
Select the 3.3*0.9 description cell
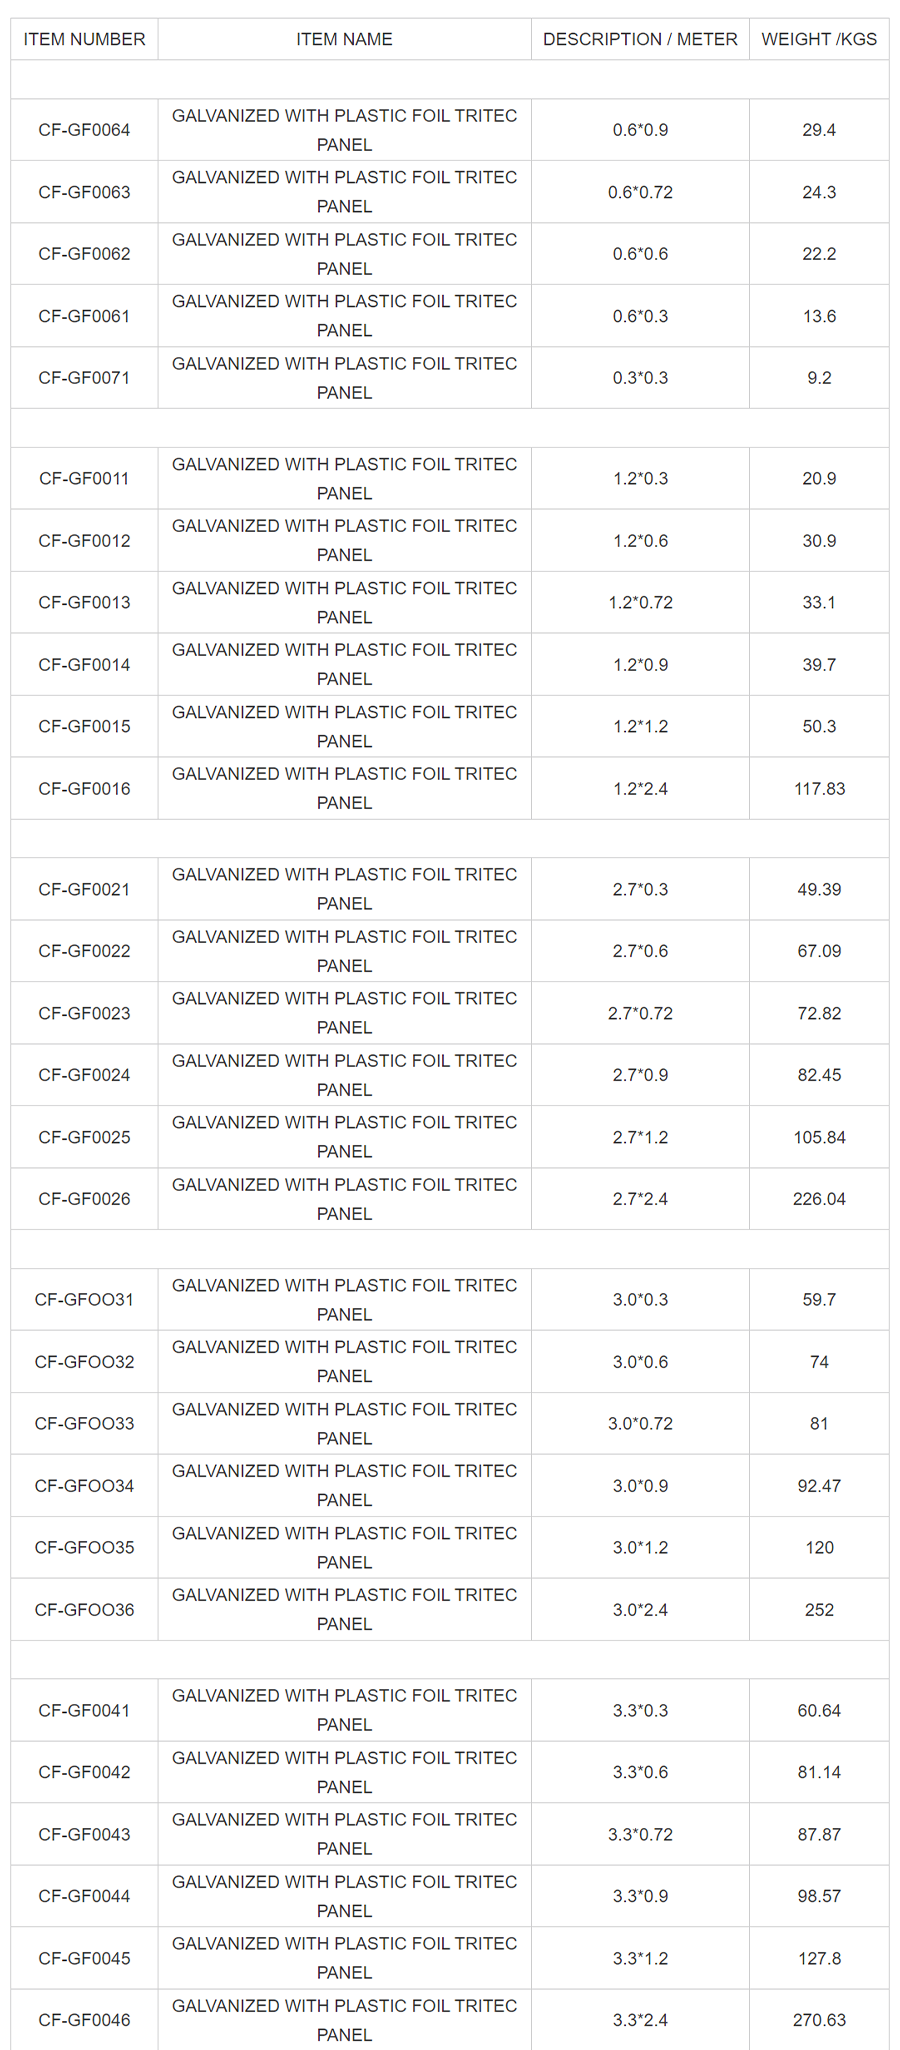click(640, 1896)
